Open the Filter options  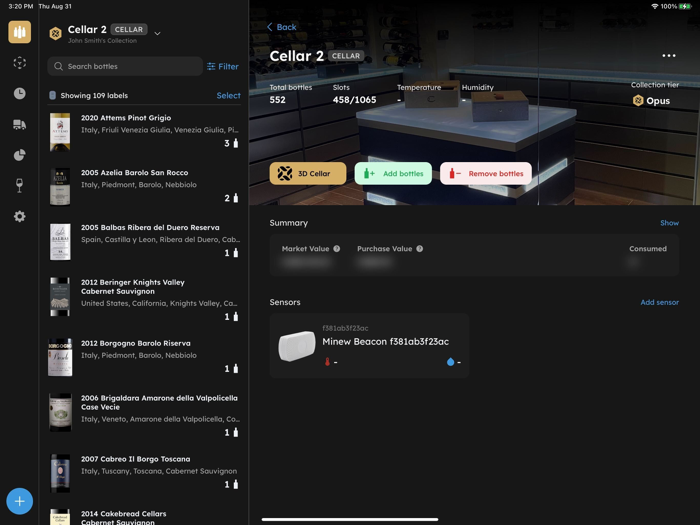coord(223,67)
